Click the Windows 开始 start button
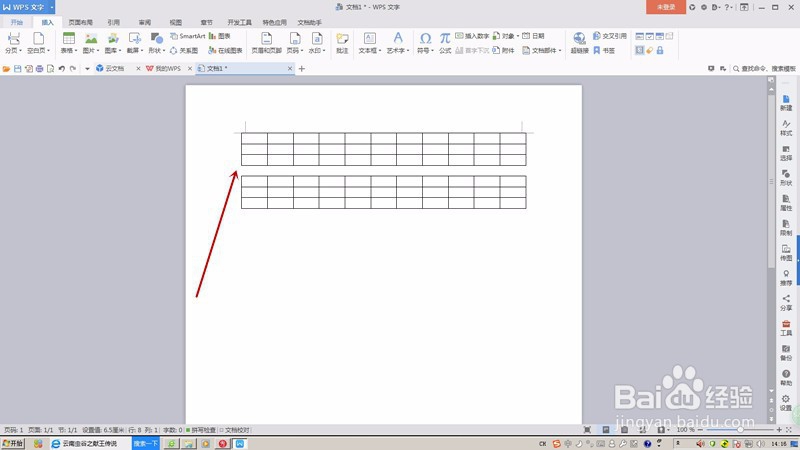Screen dimensions: 800x450 (13, 443)
